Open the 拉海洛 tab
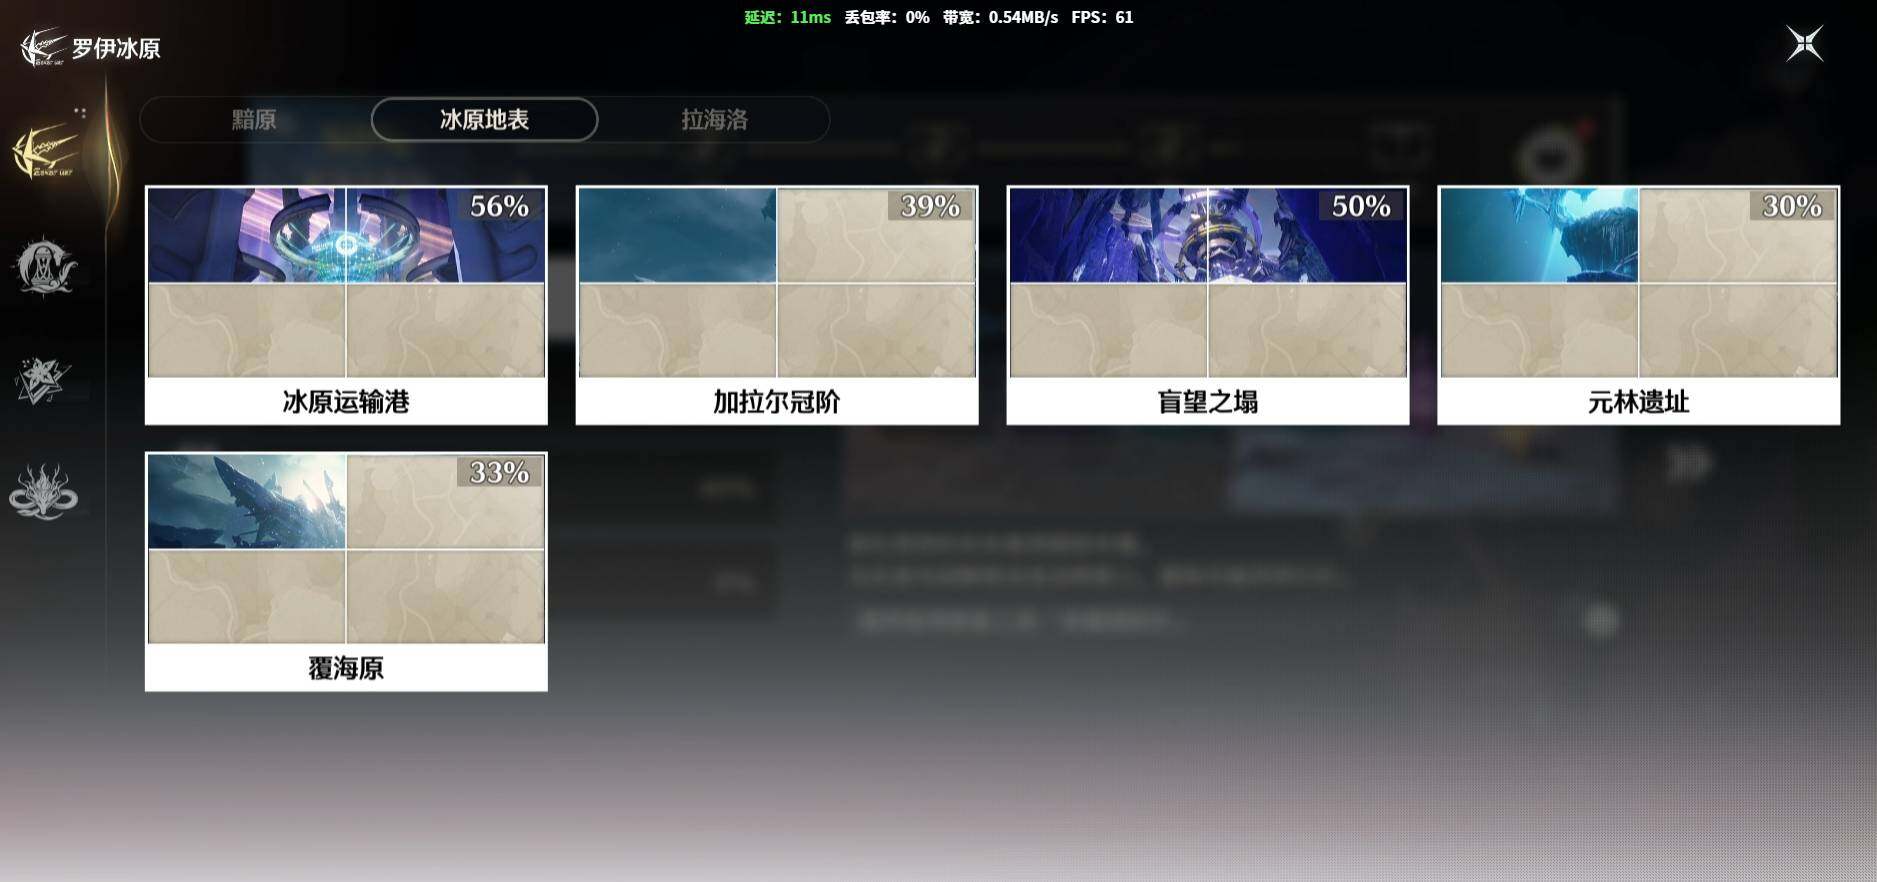The width and height of the screenshot is (1877, 882). 714,120
